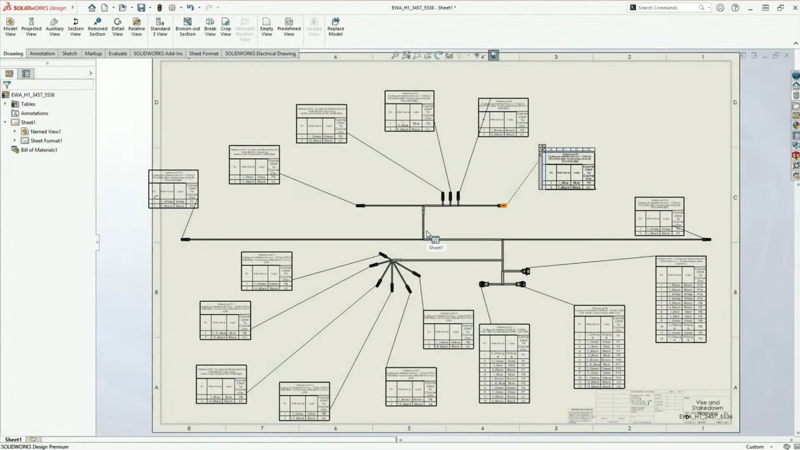Insert a Projected View
This screenshot has height=450, width=800.
coord(31,25)
